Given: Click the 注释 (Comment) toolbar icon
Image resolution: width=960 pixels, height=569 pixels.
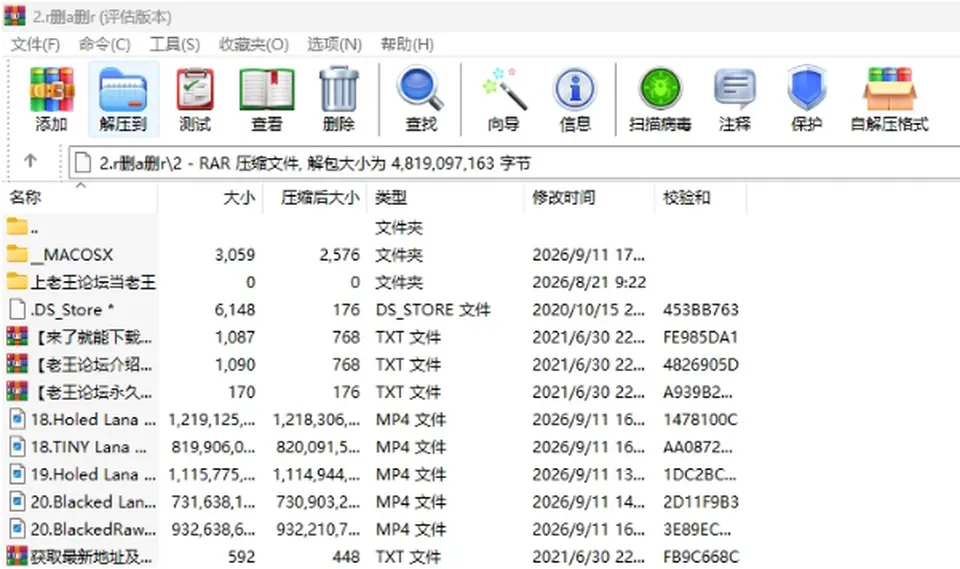Looking at the screenshot, I should [x=735, y=90].
